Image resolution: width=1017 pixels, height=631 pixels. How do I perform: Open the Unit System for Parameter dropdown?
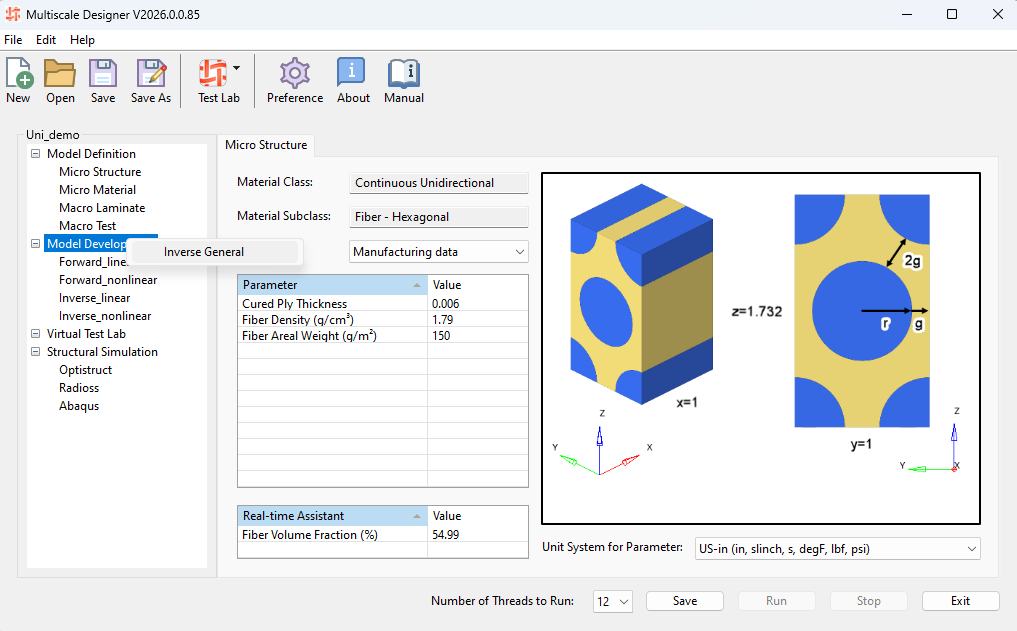click(x=835, y=549)
